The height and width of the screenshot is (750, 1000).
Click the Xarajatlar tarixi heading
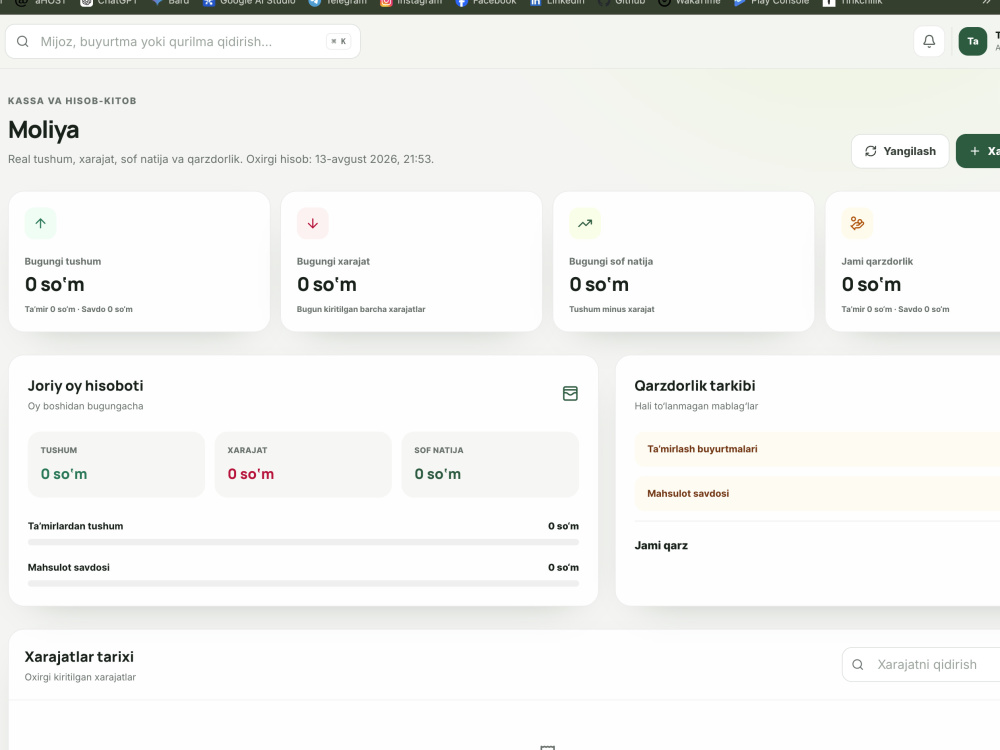pyautogui.click(x=79, y=657)
